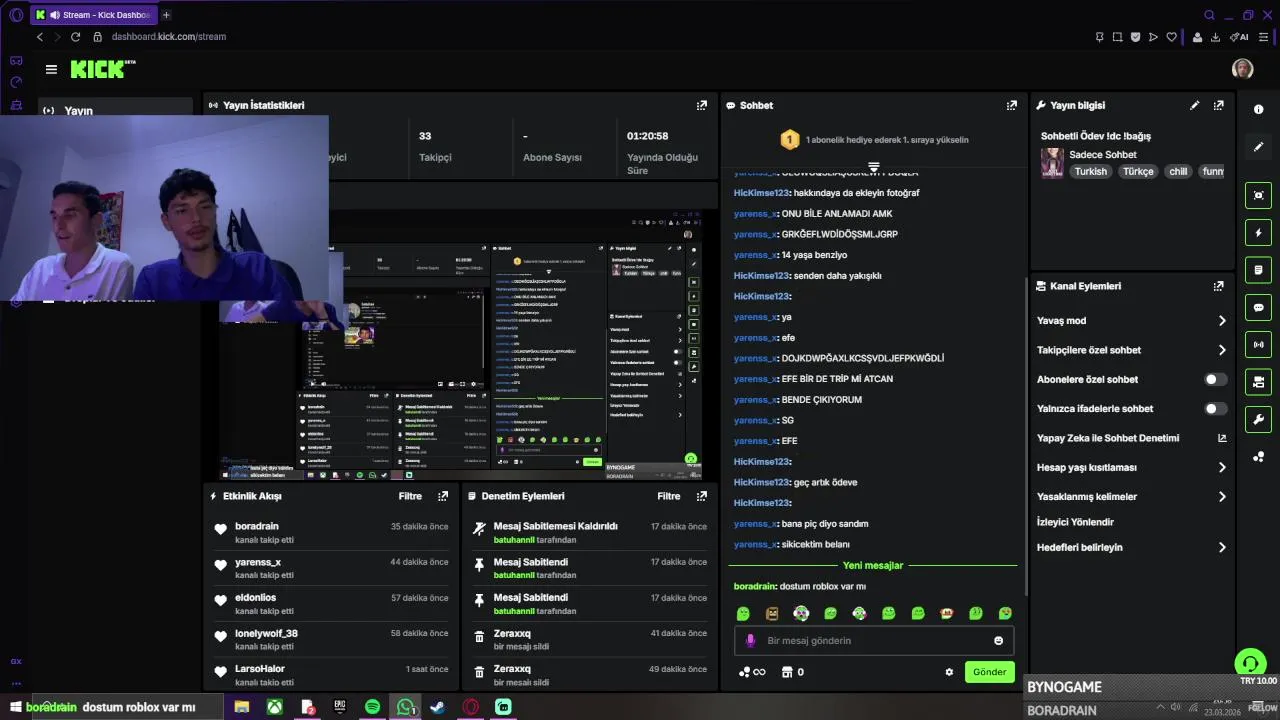Insert the brown angry box emote
Image resolution: width=1280 pixels, height=720 pixels.
point(772,613)
